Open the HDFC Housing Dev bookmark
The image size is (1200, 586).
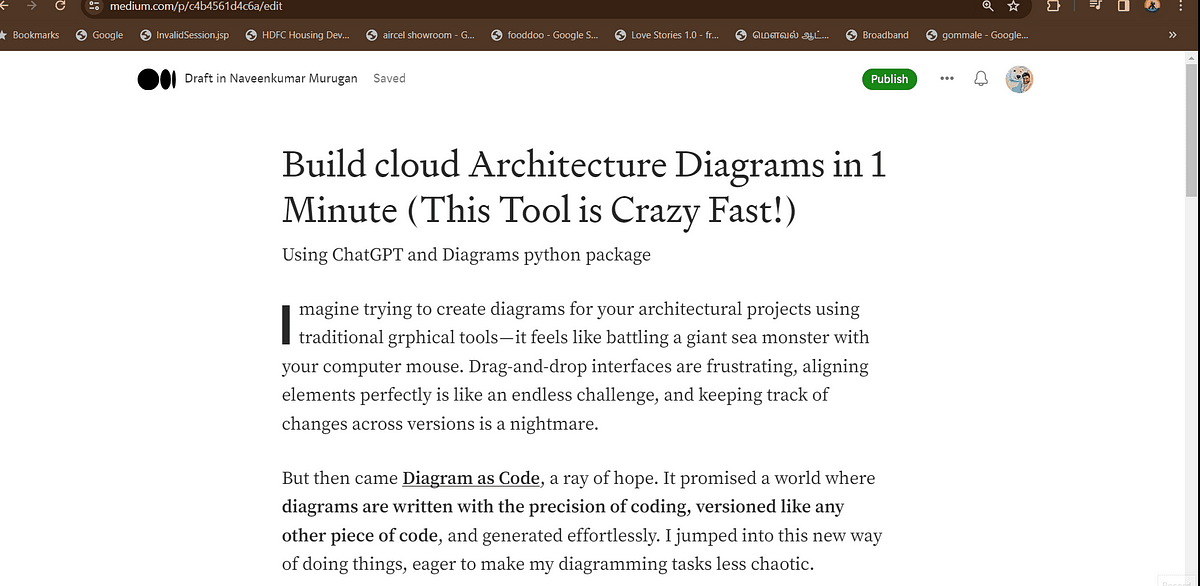(x=297, y=35)
